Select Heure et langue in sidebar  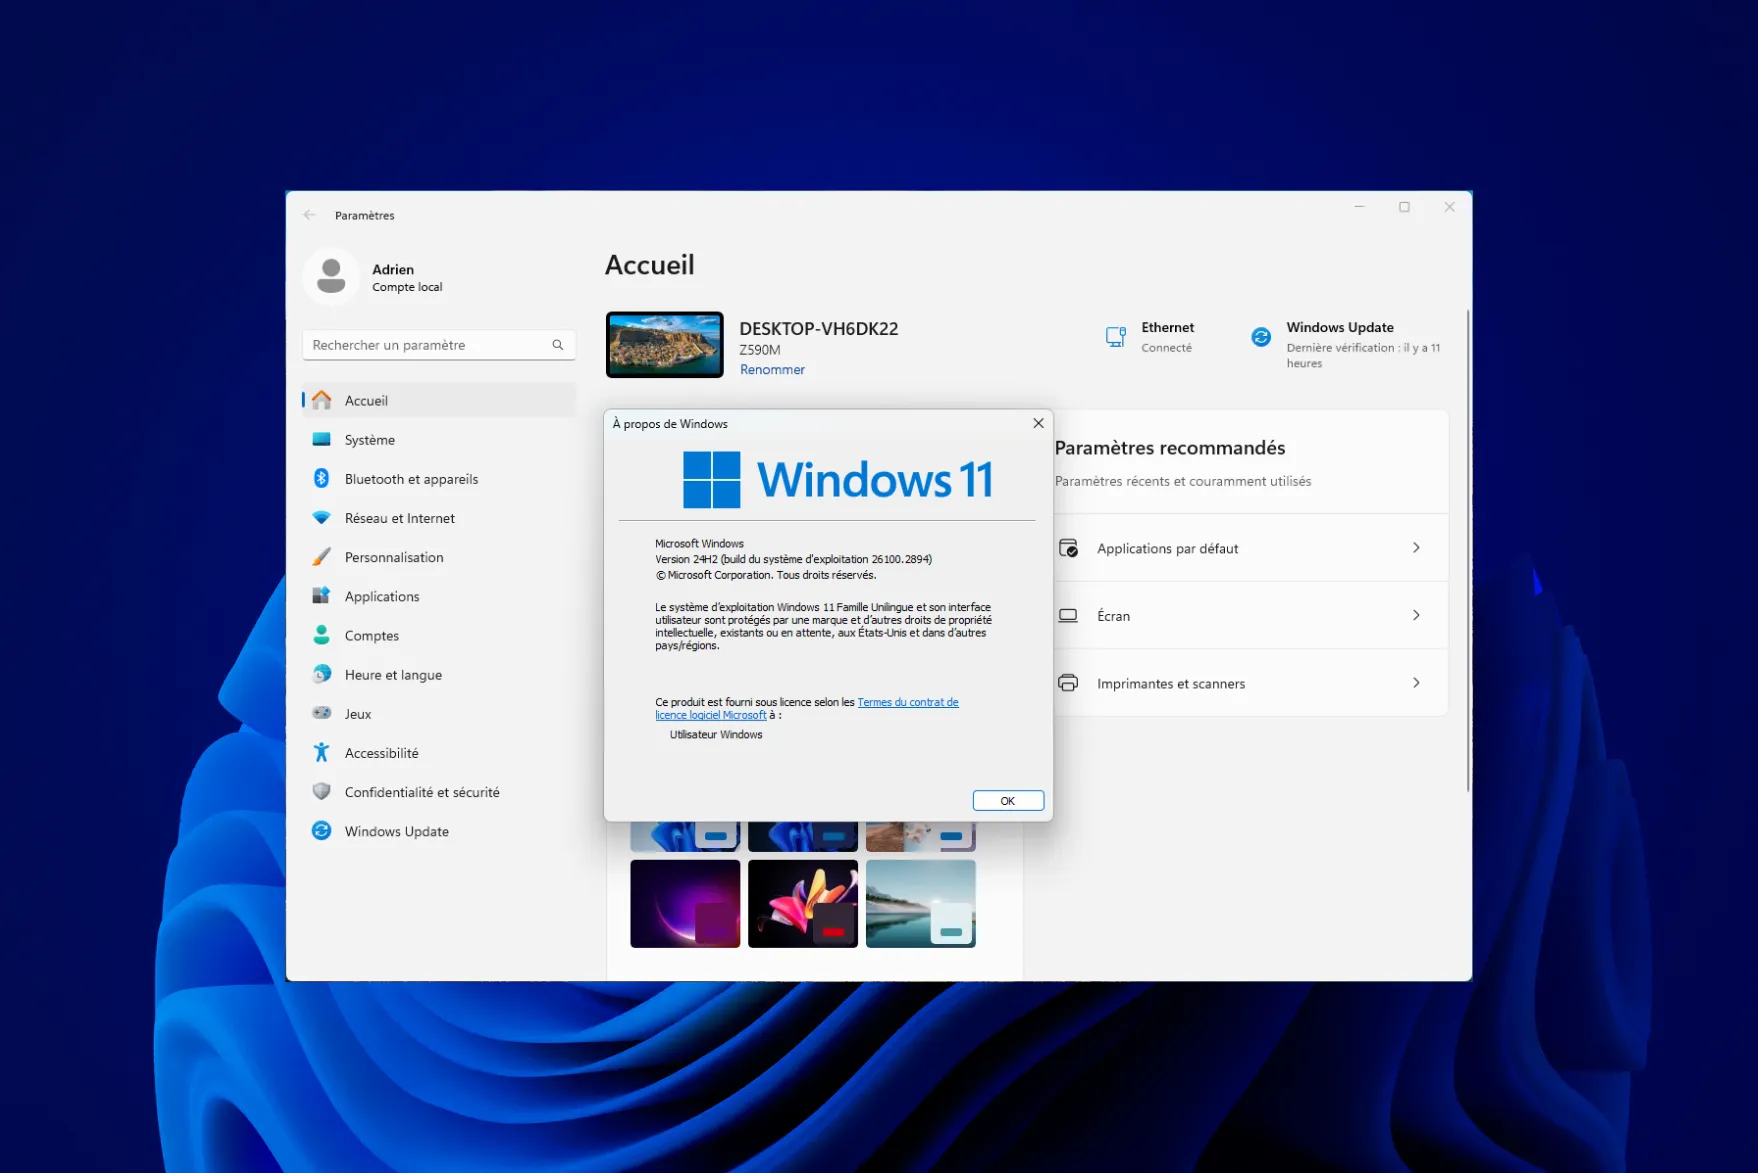(439, 674)
